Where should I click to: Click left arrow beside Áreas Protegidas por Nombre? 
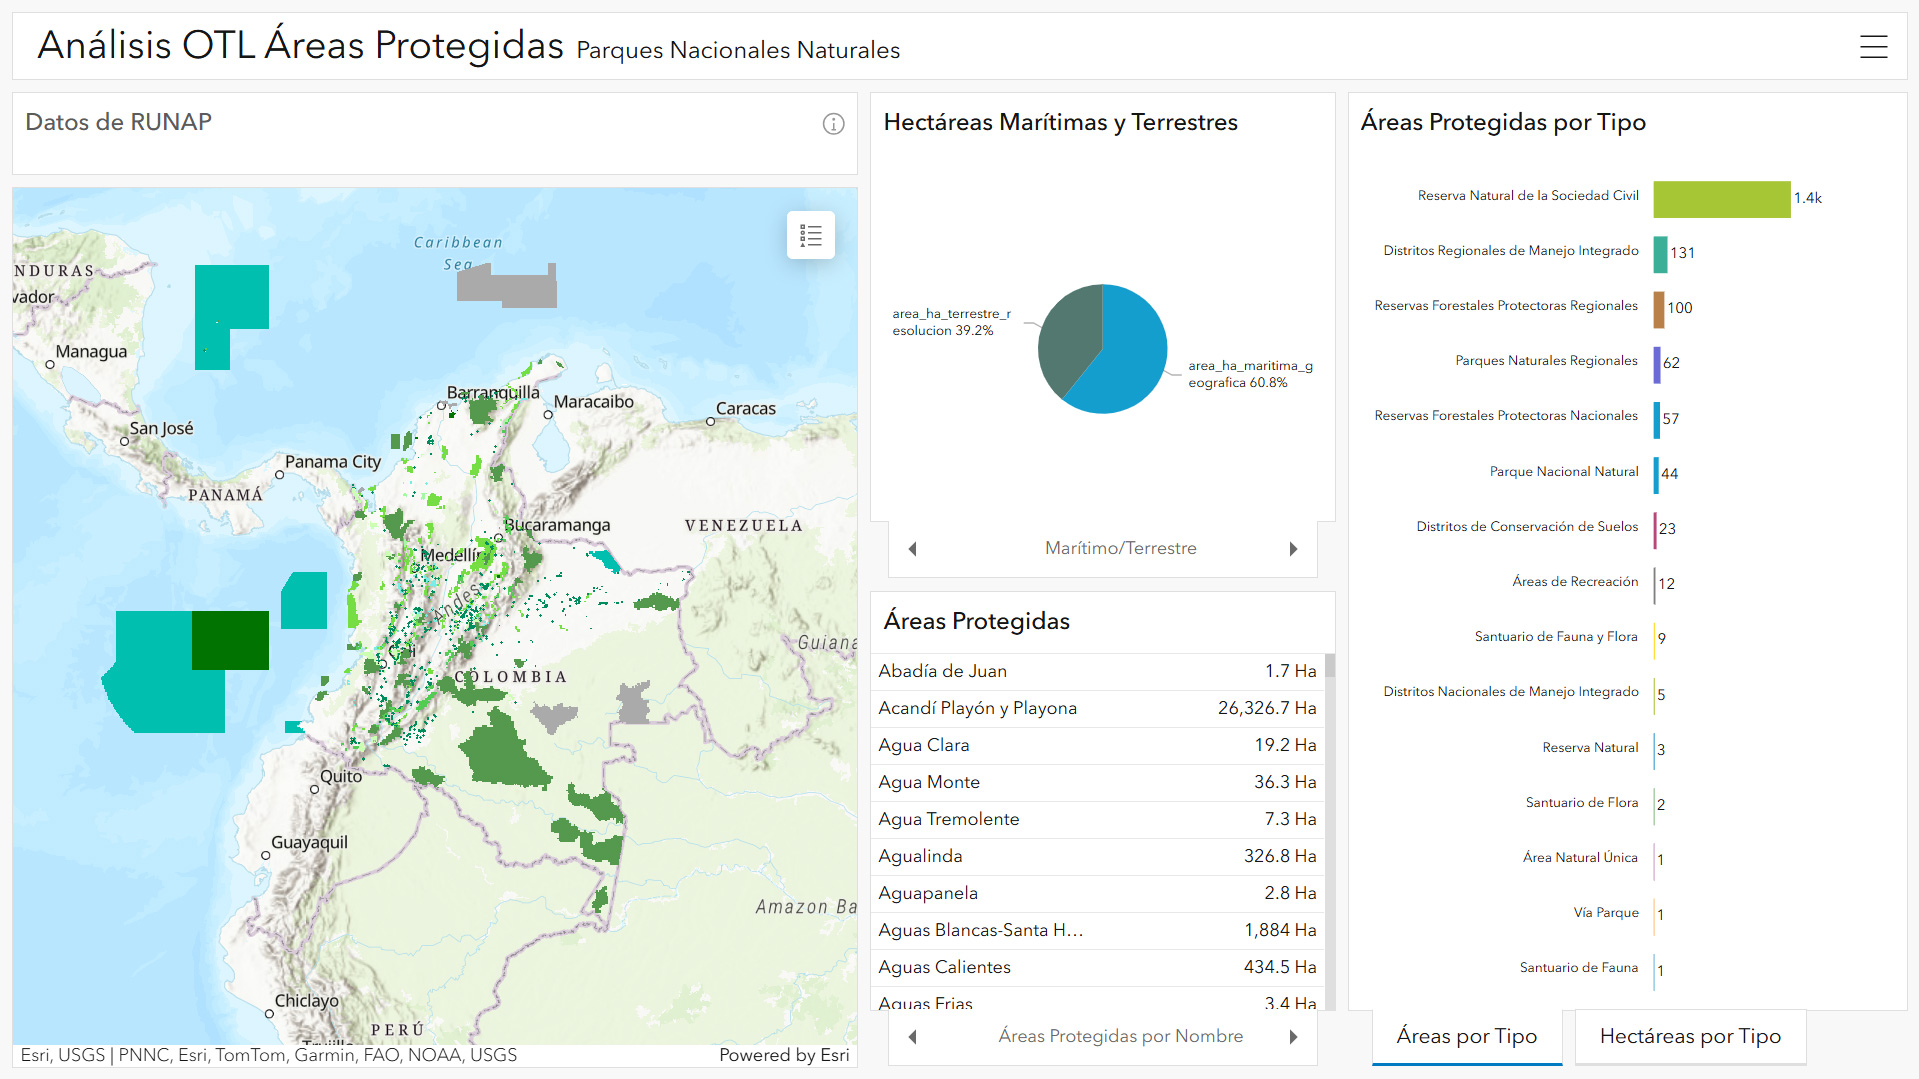(912, 1037)
